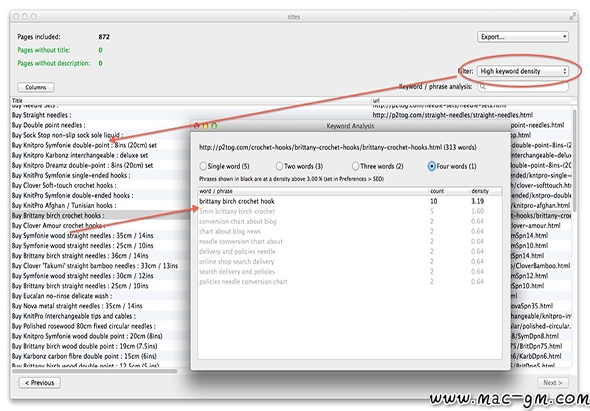Sort by the count column header
Screen dimensions: 590x411
449,191
